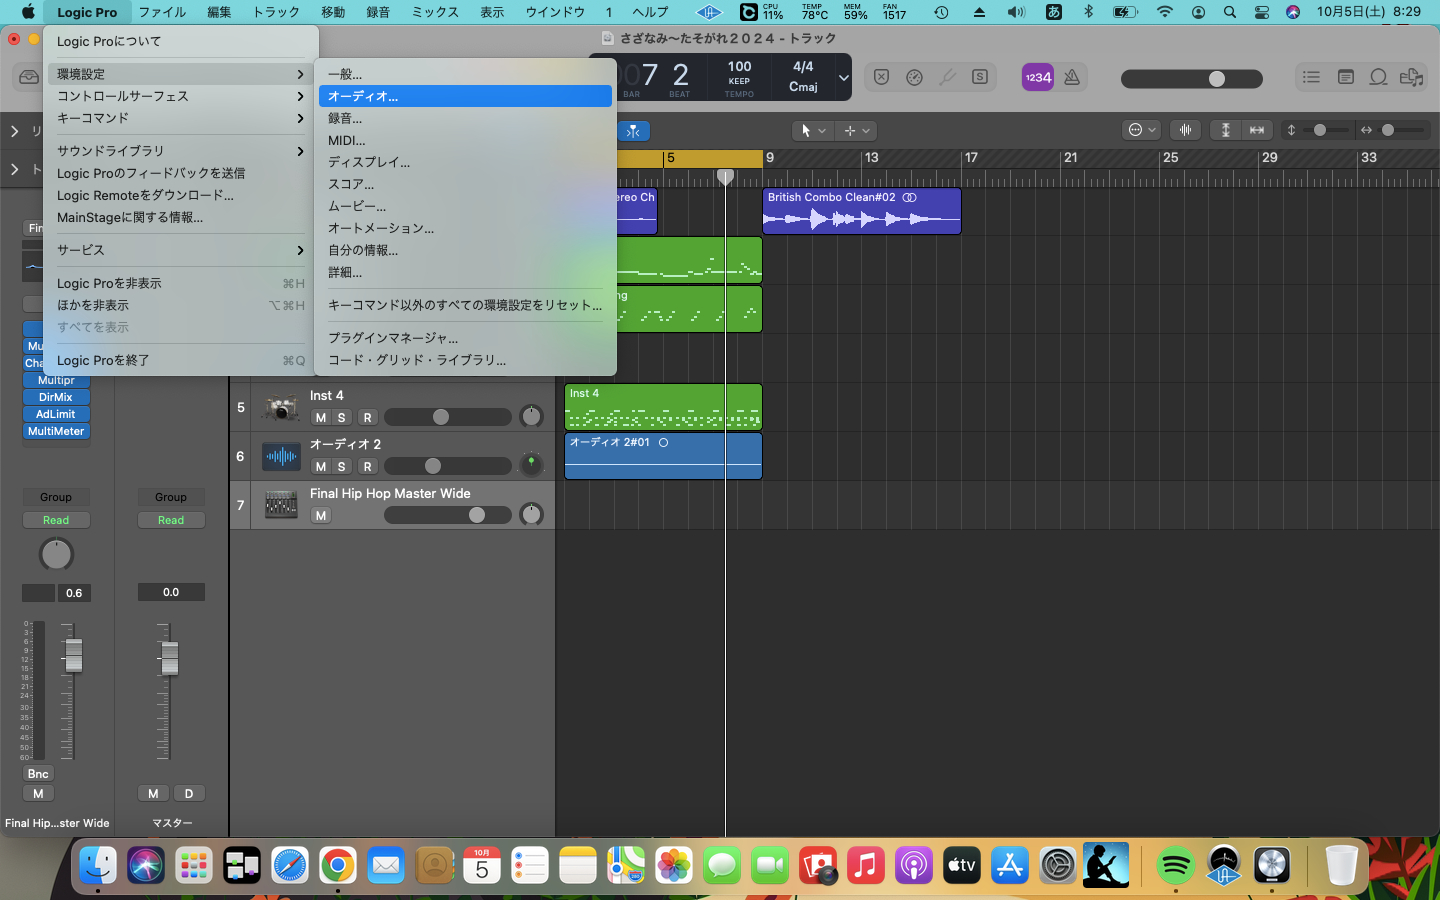Screen dimensions: 1440x900
Task: Open the AdLimit plug-in slot
Action: pos(56,414)
